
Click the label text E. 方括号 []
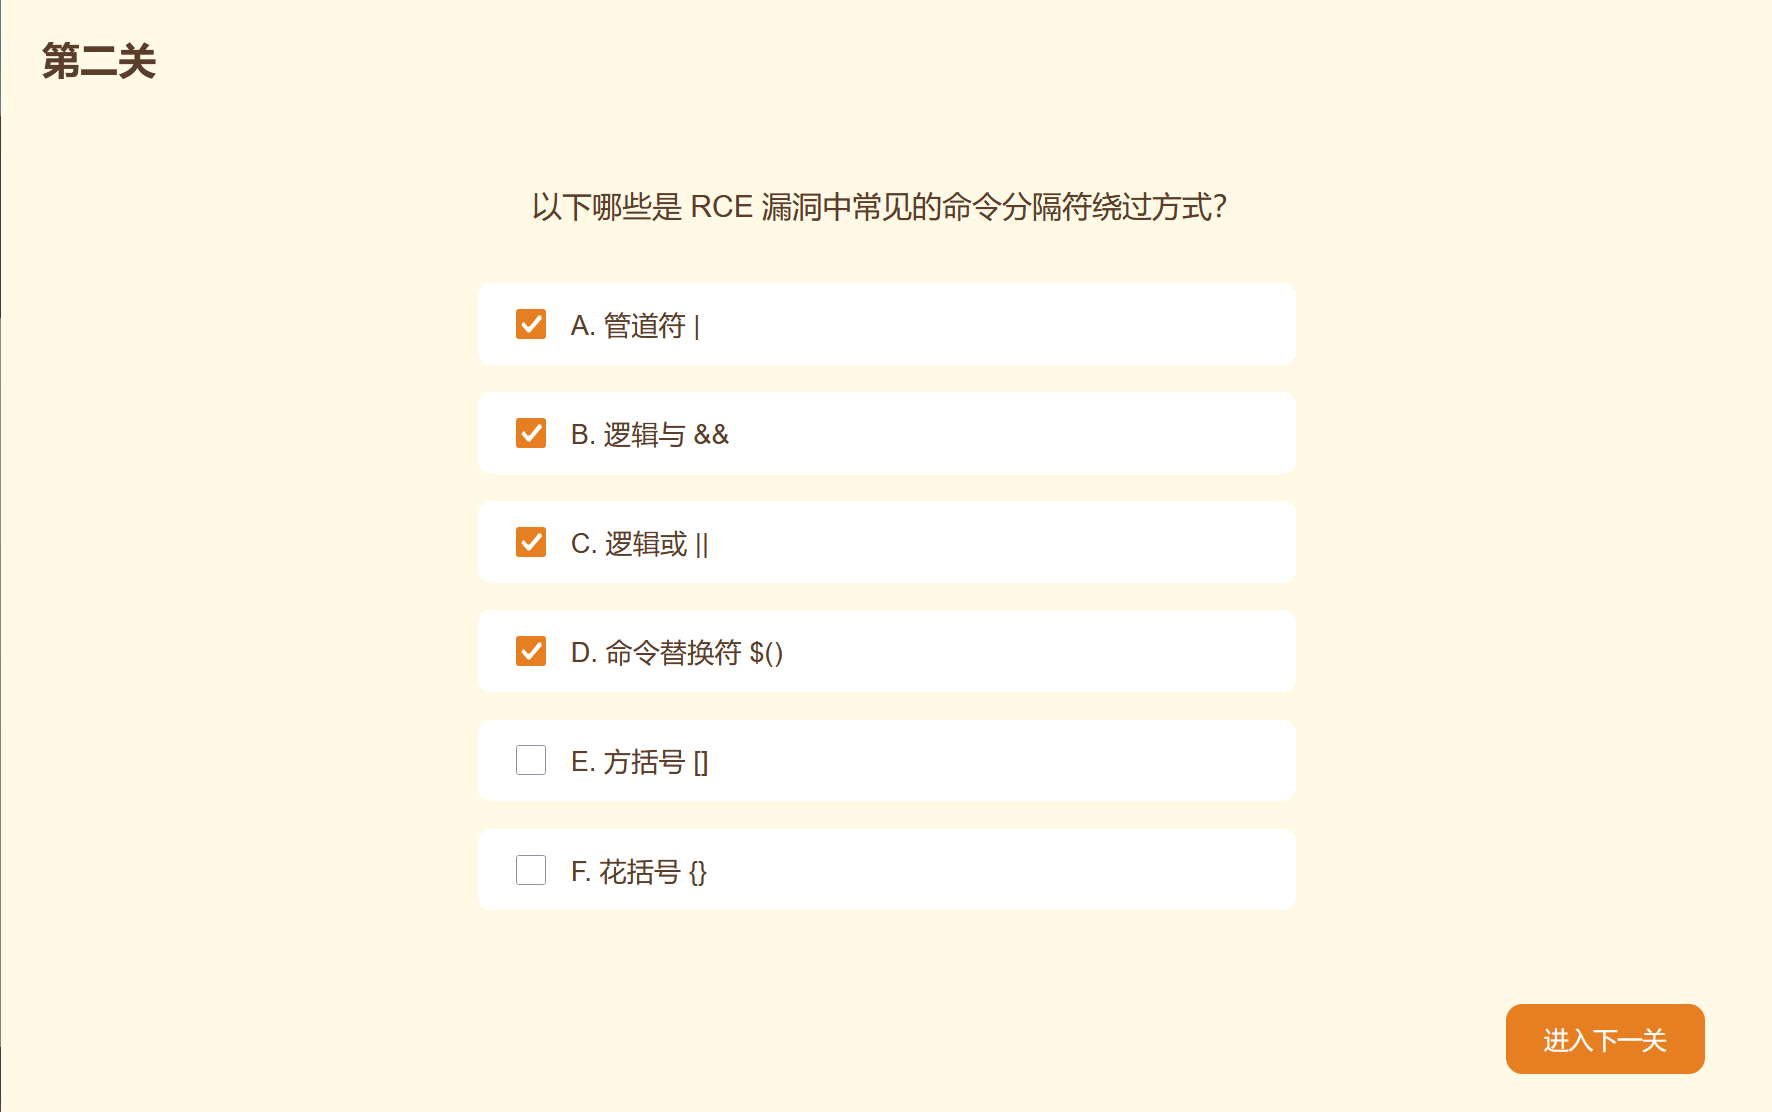click(640, 762)
